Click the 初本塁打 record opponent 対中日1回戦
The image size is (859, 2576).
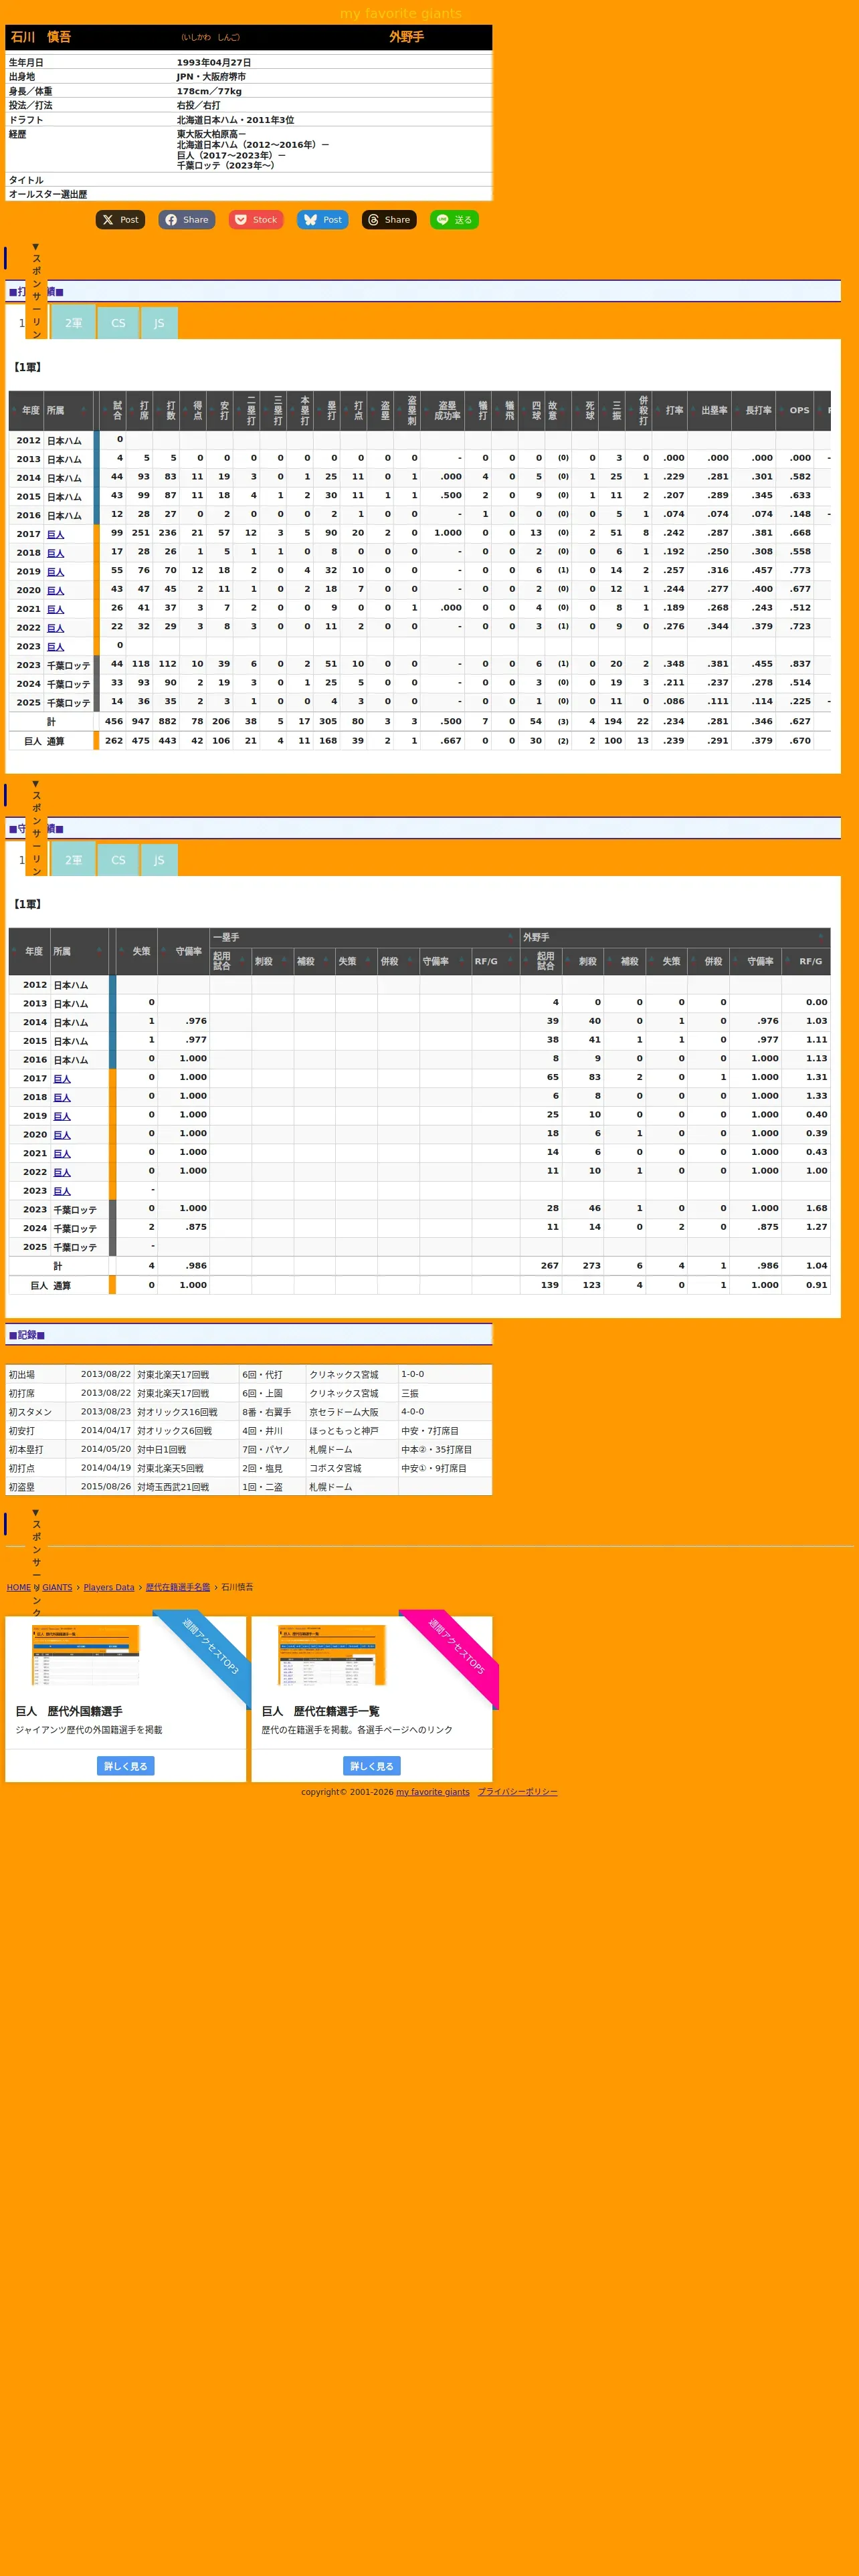click(x=161, y=1450)
